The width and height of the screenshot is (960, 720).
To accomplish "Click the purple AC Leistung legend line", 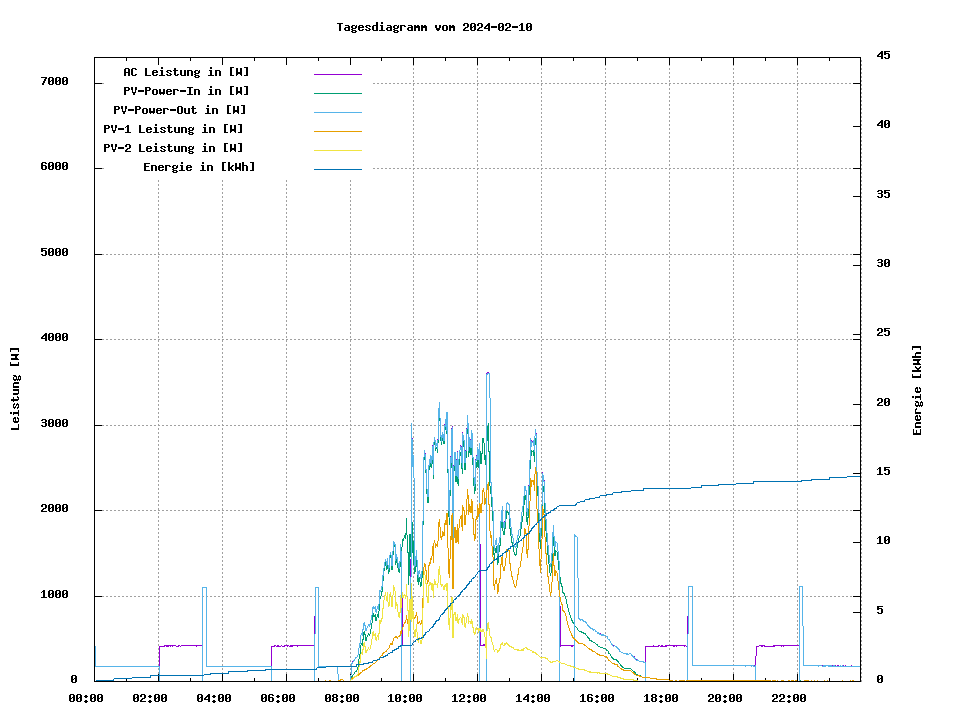I will (x=337, y=73).
